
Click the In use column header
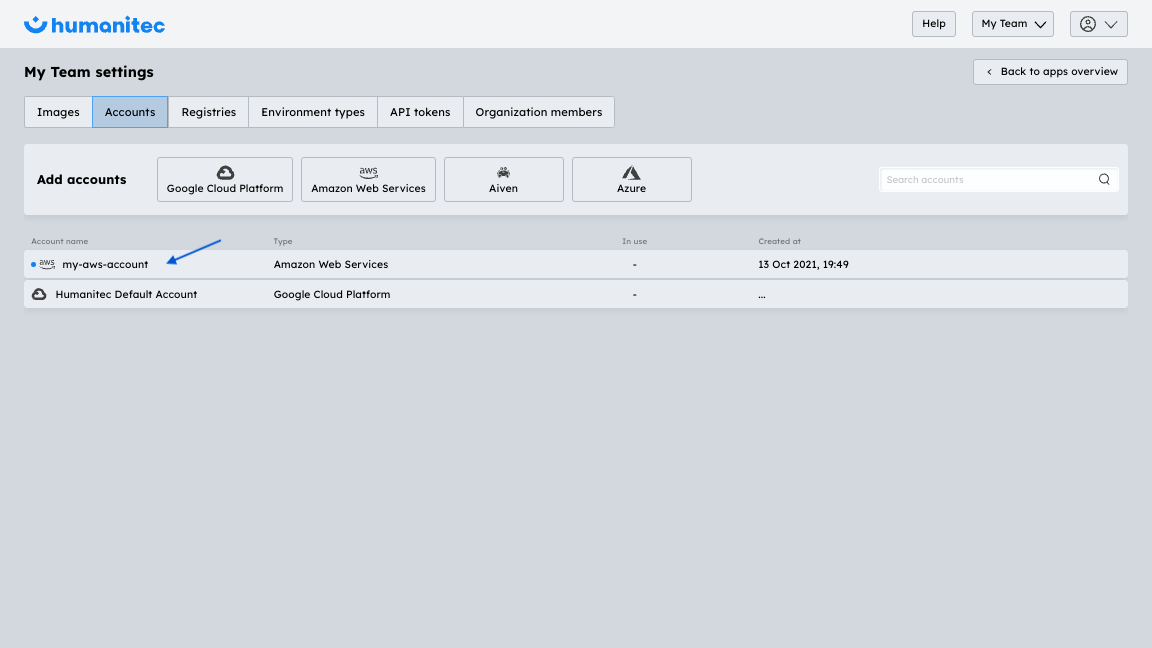[x=635, y=241]
